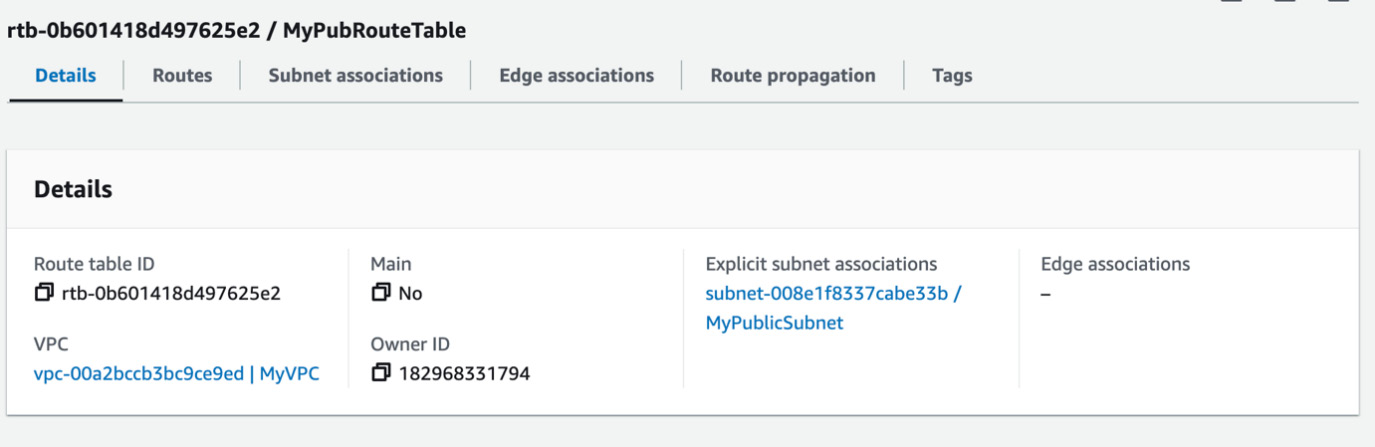Viewport: 1375px width, 447px height.
Task: Click the route table ID text under Route table ID
Action: pyautogui.click(x=171, y=294)
